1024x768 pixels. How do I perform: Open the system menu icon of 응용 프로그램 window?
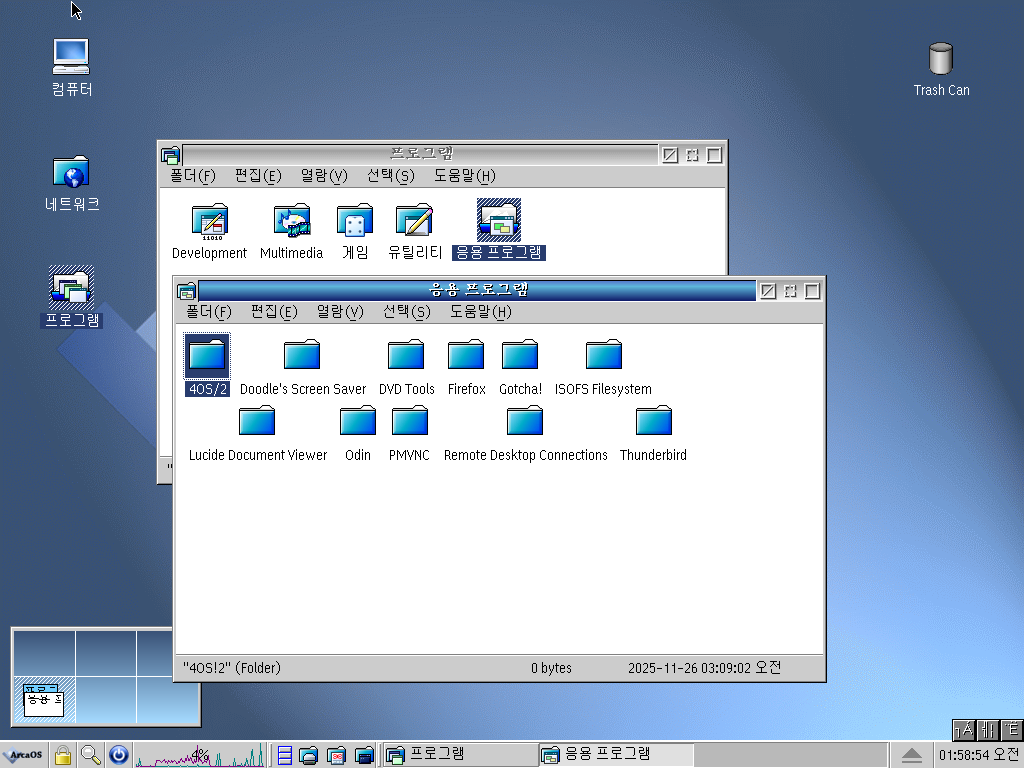coord(186,291)
